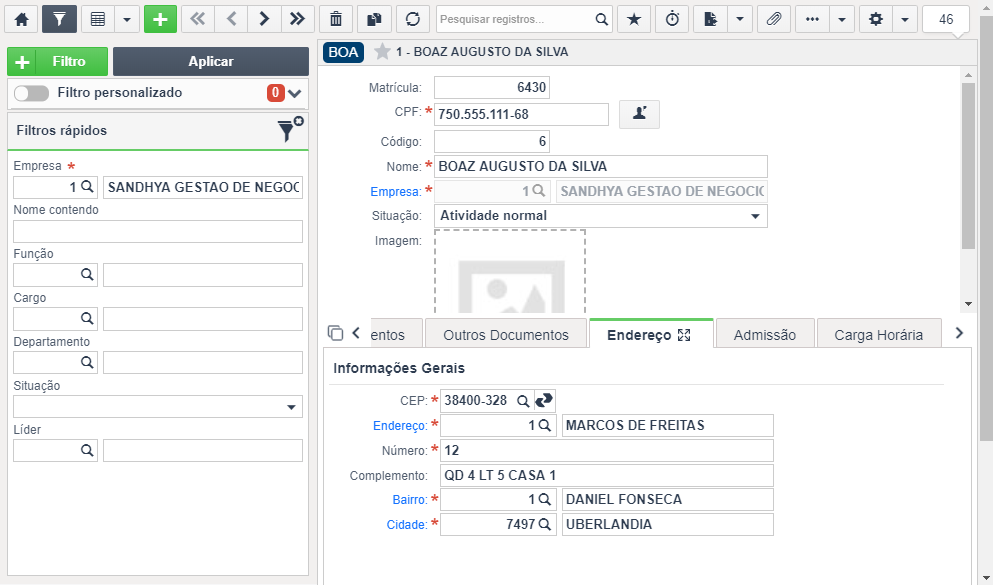993x585 pixels.
Task: Add a new record with plus button
Action: click(160, 20)
